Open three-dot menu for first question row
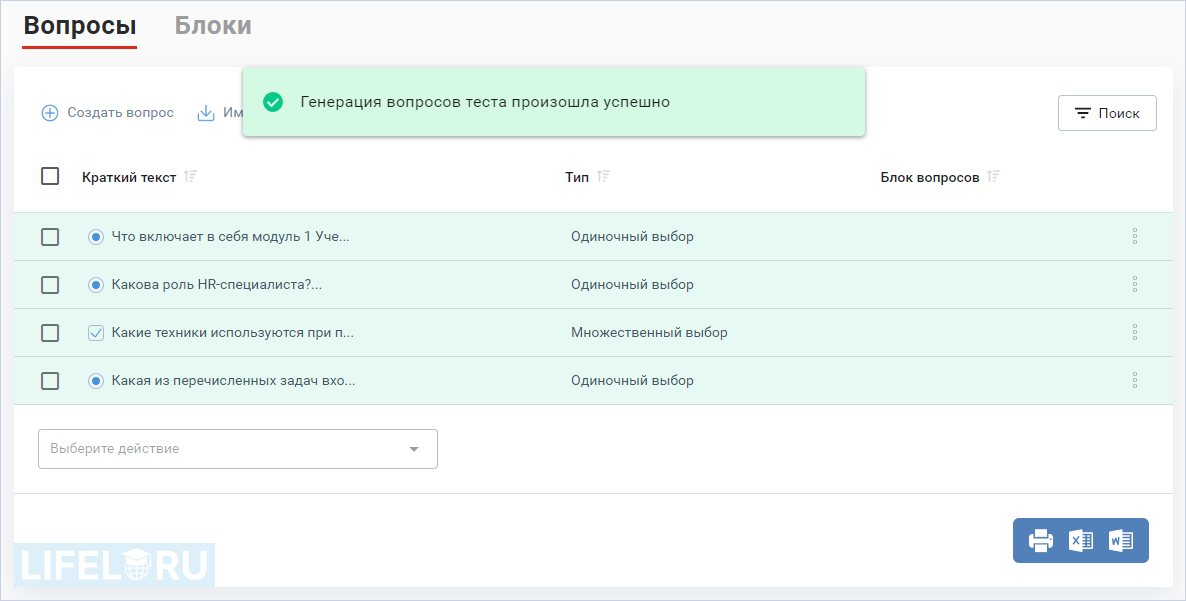Image resolution: width=1186 pixels, height=601 pixels. point(1134,237)
